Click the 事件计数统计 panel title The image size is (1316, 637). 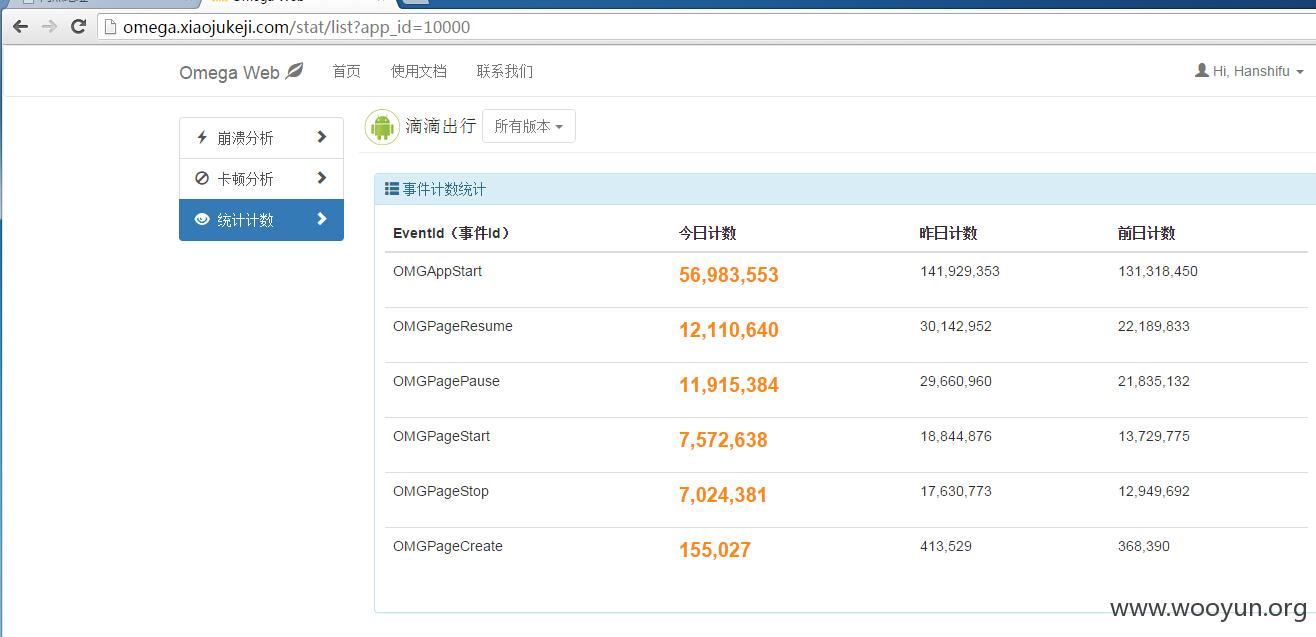pyautogui.click(x=444, y=189)
